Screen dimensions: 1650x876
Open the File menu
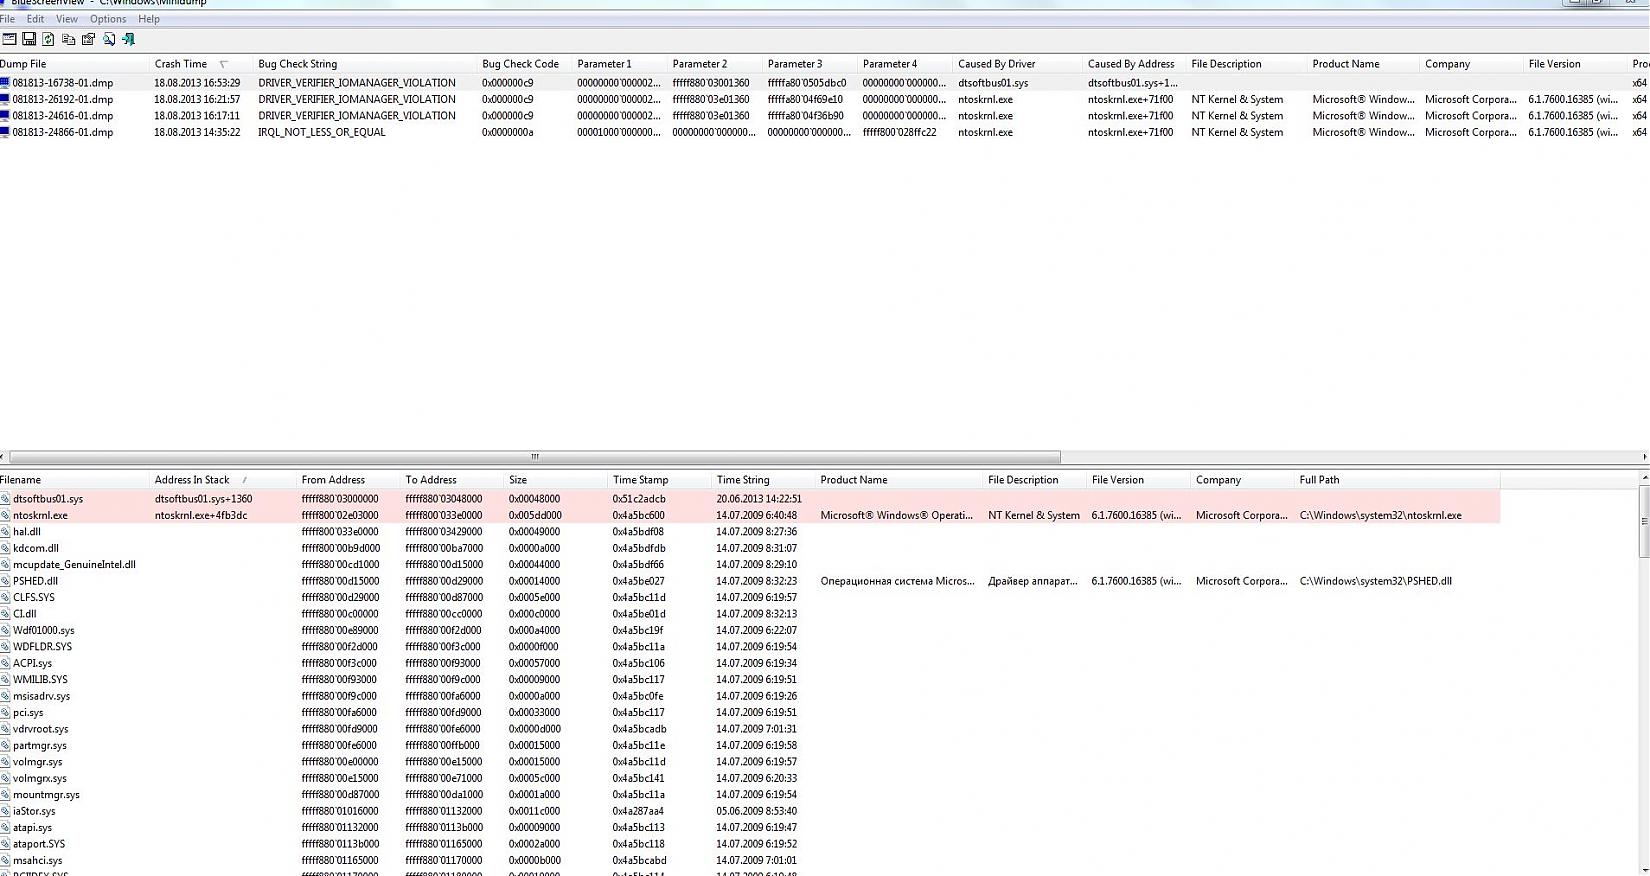(7, 19)
